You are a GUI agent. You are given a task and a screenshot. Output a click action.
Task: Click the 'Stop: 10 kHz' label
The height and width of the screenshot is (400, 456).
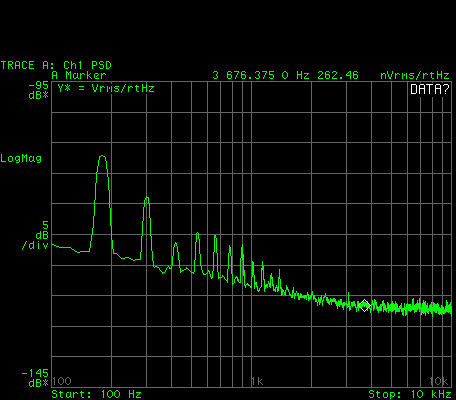click(410, 394)
